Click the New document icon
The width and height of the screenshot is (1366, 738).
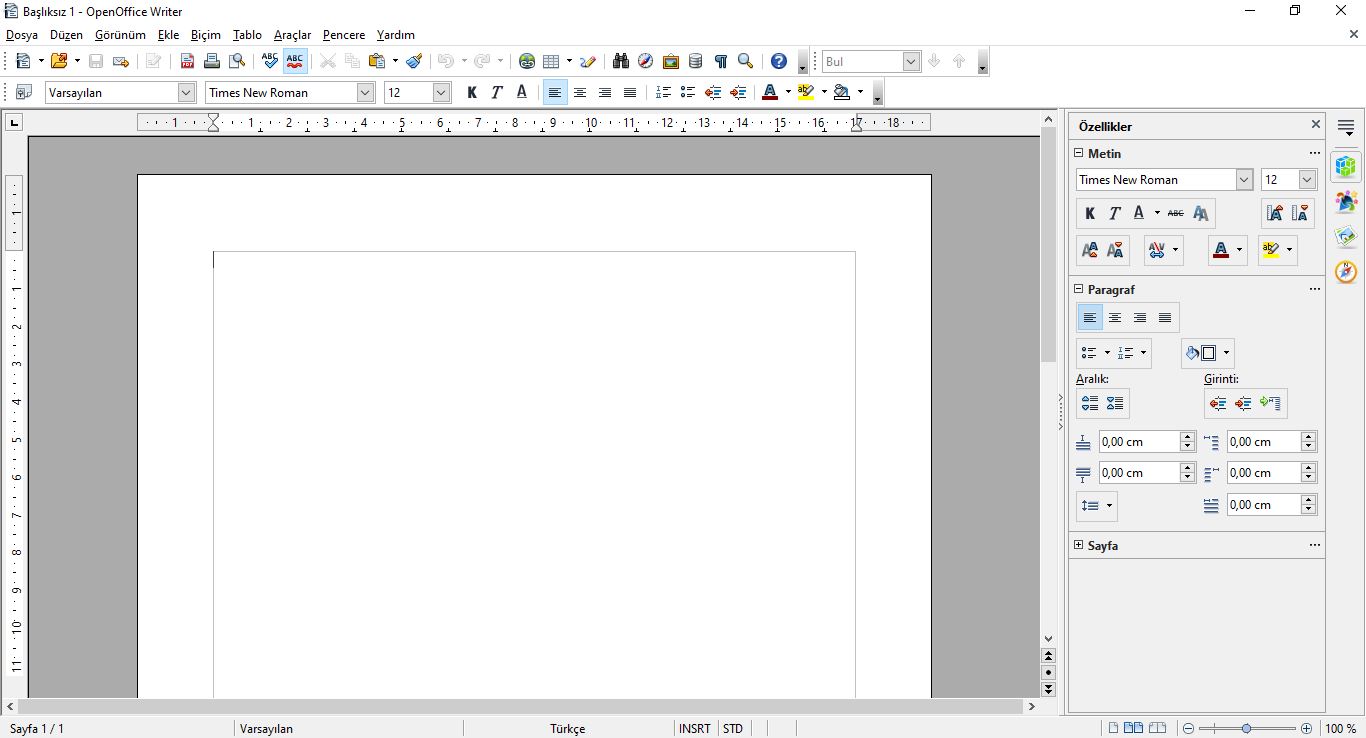coord(23,61)
